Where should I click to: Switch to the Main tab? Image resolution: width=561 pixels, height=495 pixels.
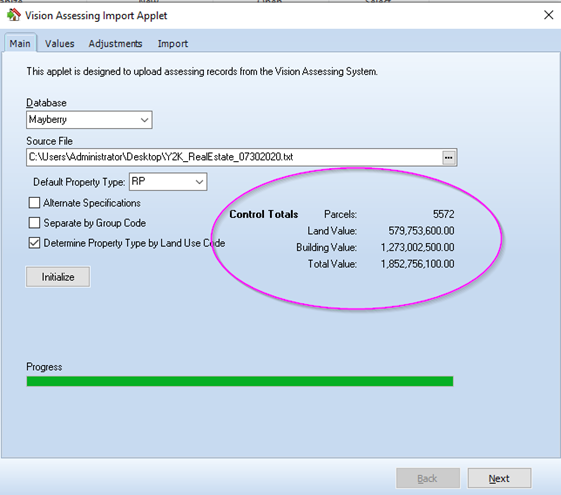point(20,44)
